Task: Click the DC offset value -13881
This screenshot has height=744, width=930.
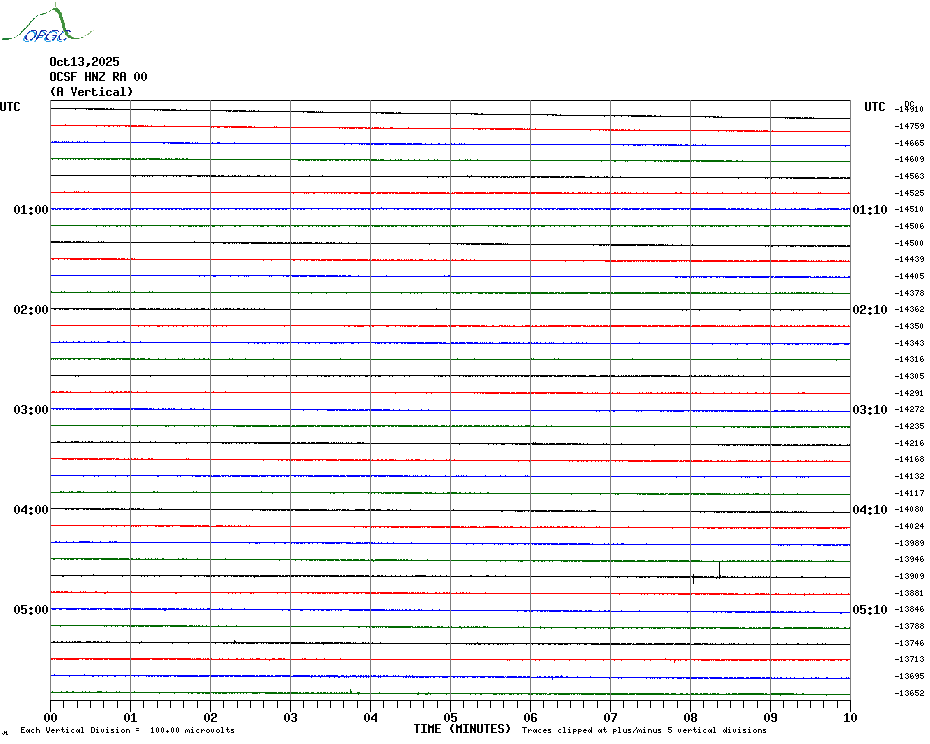Action: point(909,593)
